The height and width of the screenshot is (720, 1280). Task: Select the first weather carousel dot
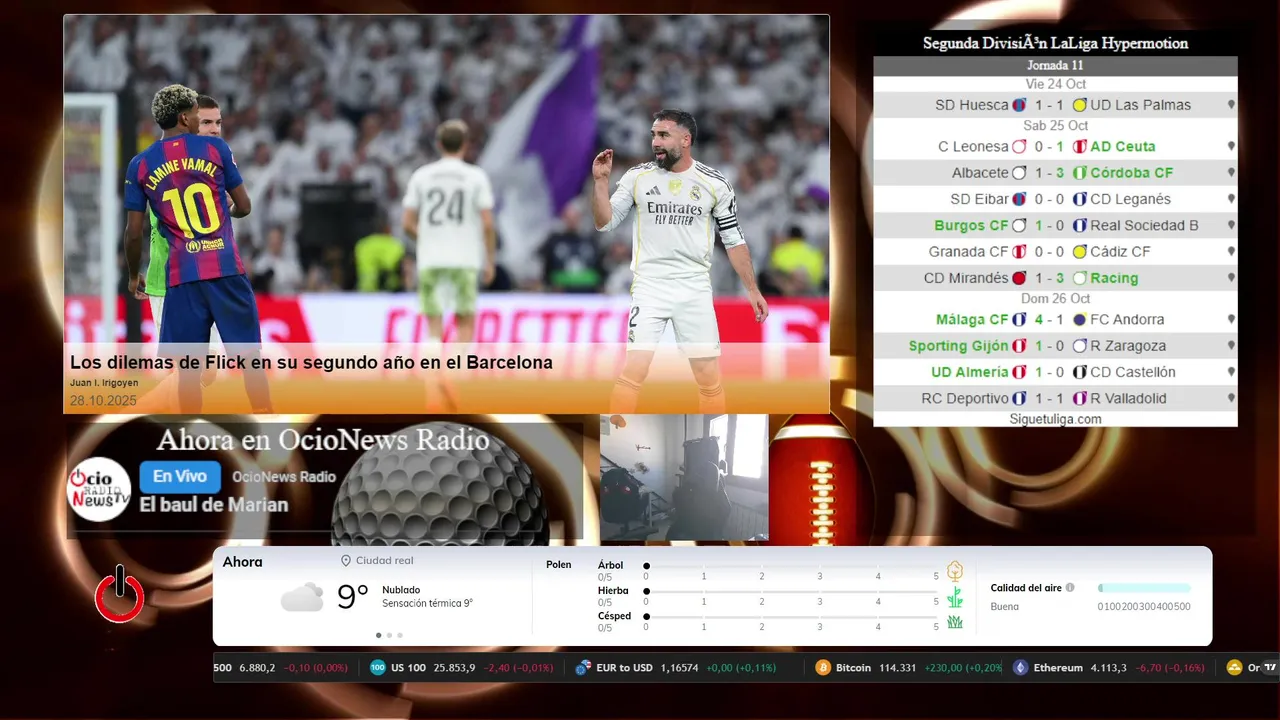(378, 635)
